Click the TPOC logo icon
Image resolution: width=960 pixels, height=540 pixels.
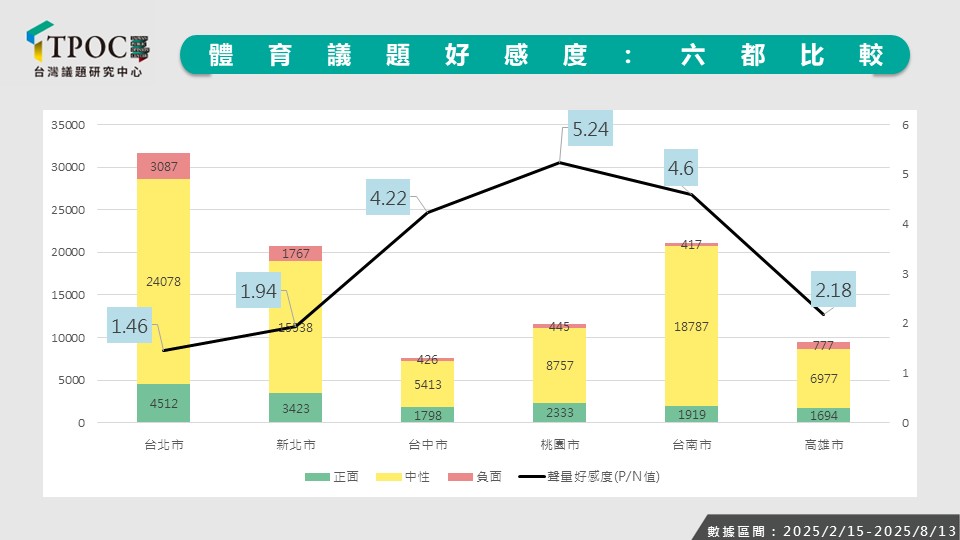tap(42, 45)
